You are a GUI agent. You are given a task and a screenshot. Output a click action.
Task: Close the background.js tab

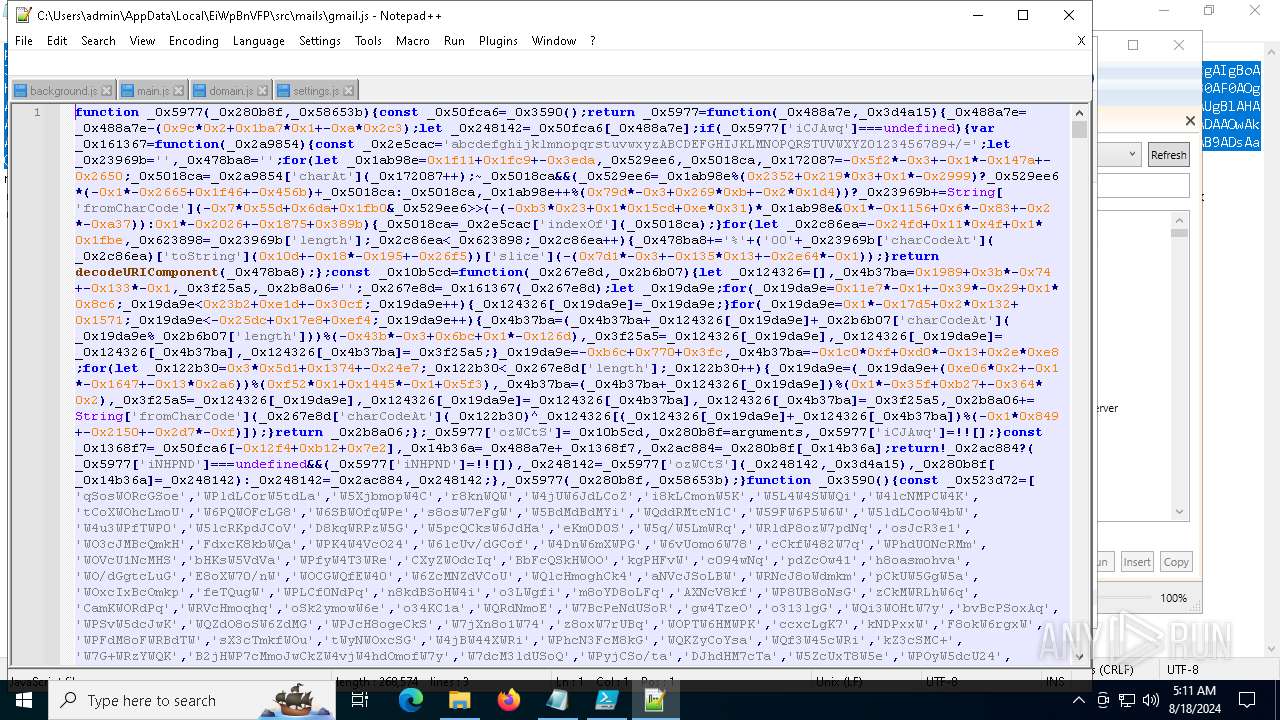107,91
